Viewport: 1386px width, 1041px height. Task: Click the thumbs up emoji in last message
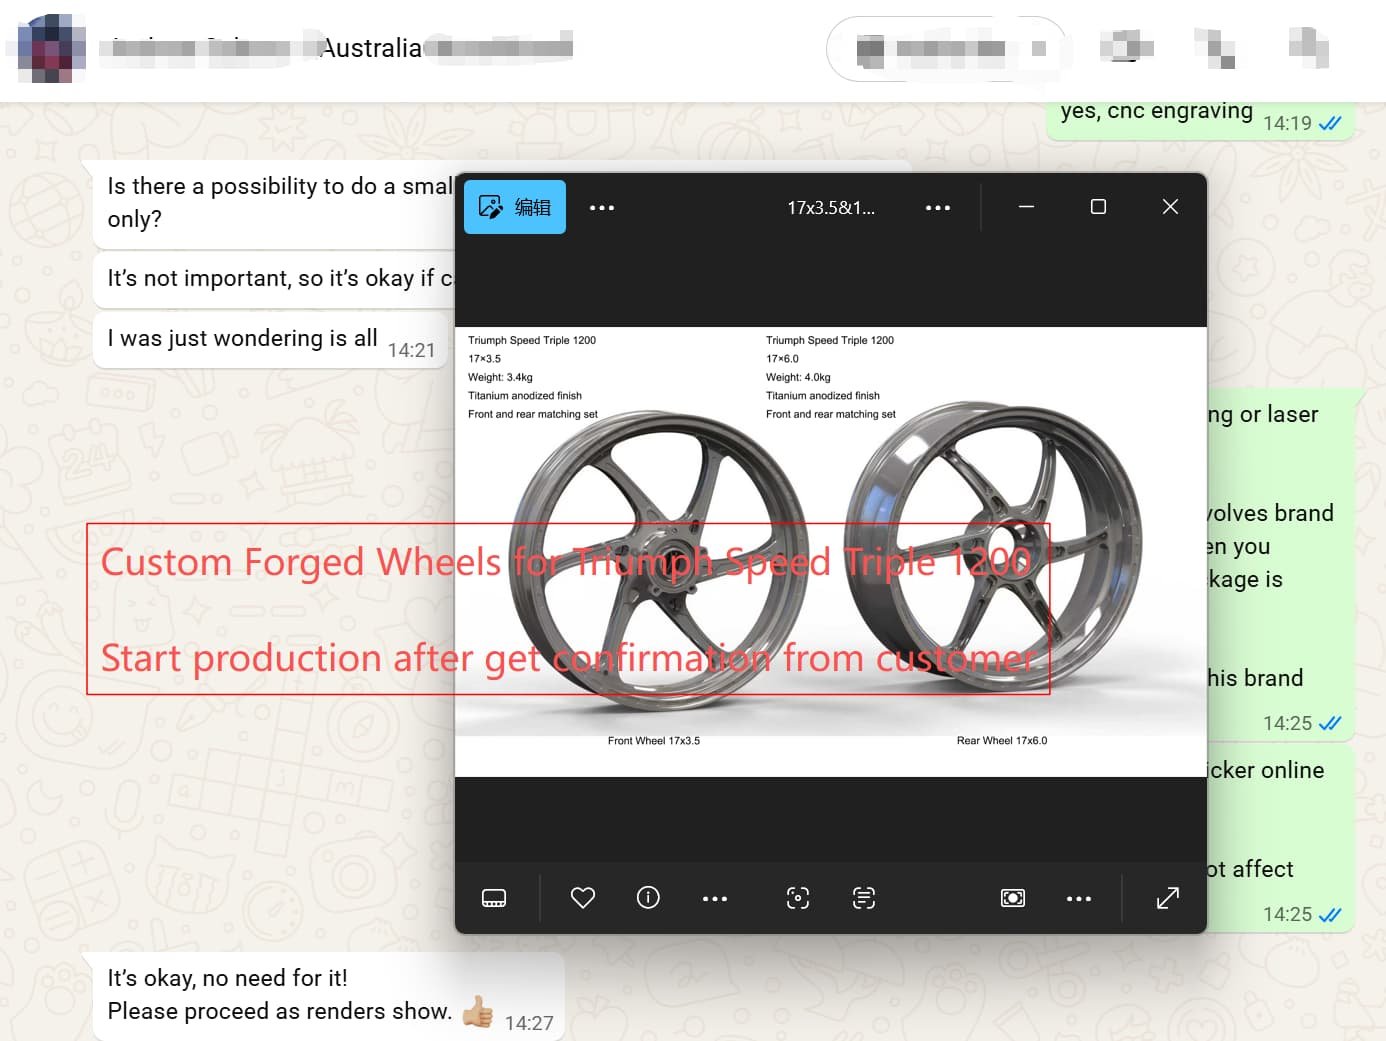pyautogui.click(x=478, y=1012)
